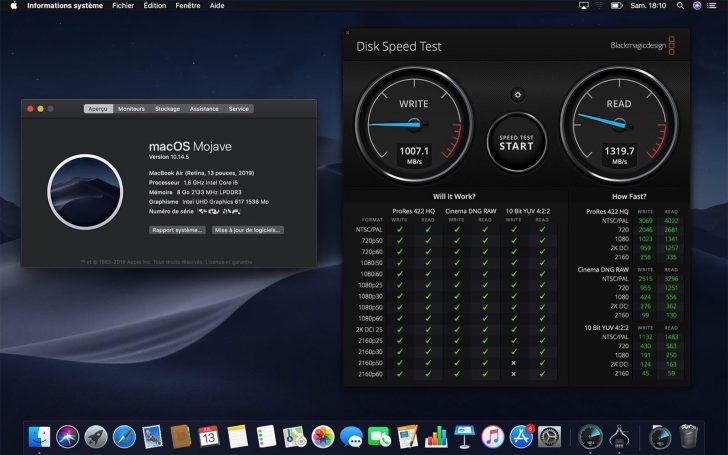Start the disk speed test
Screen dimensions: 728x455
(x=516, y=143)
